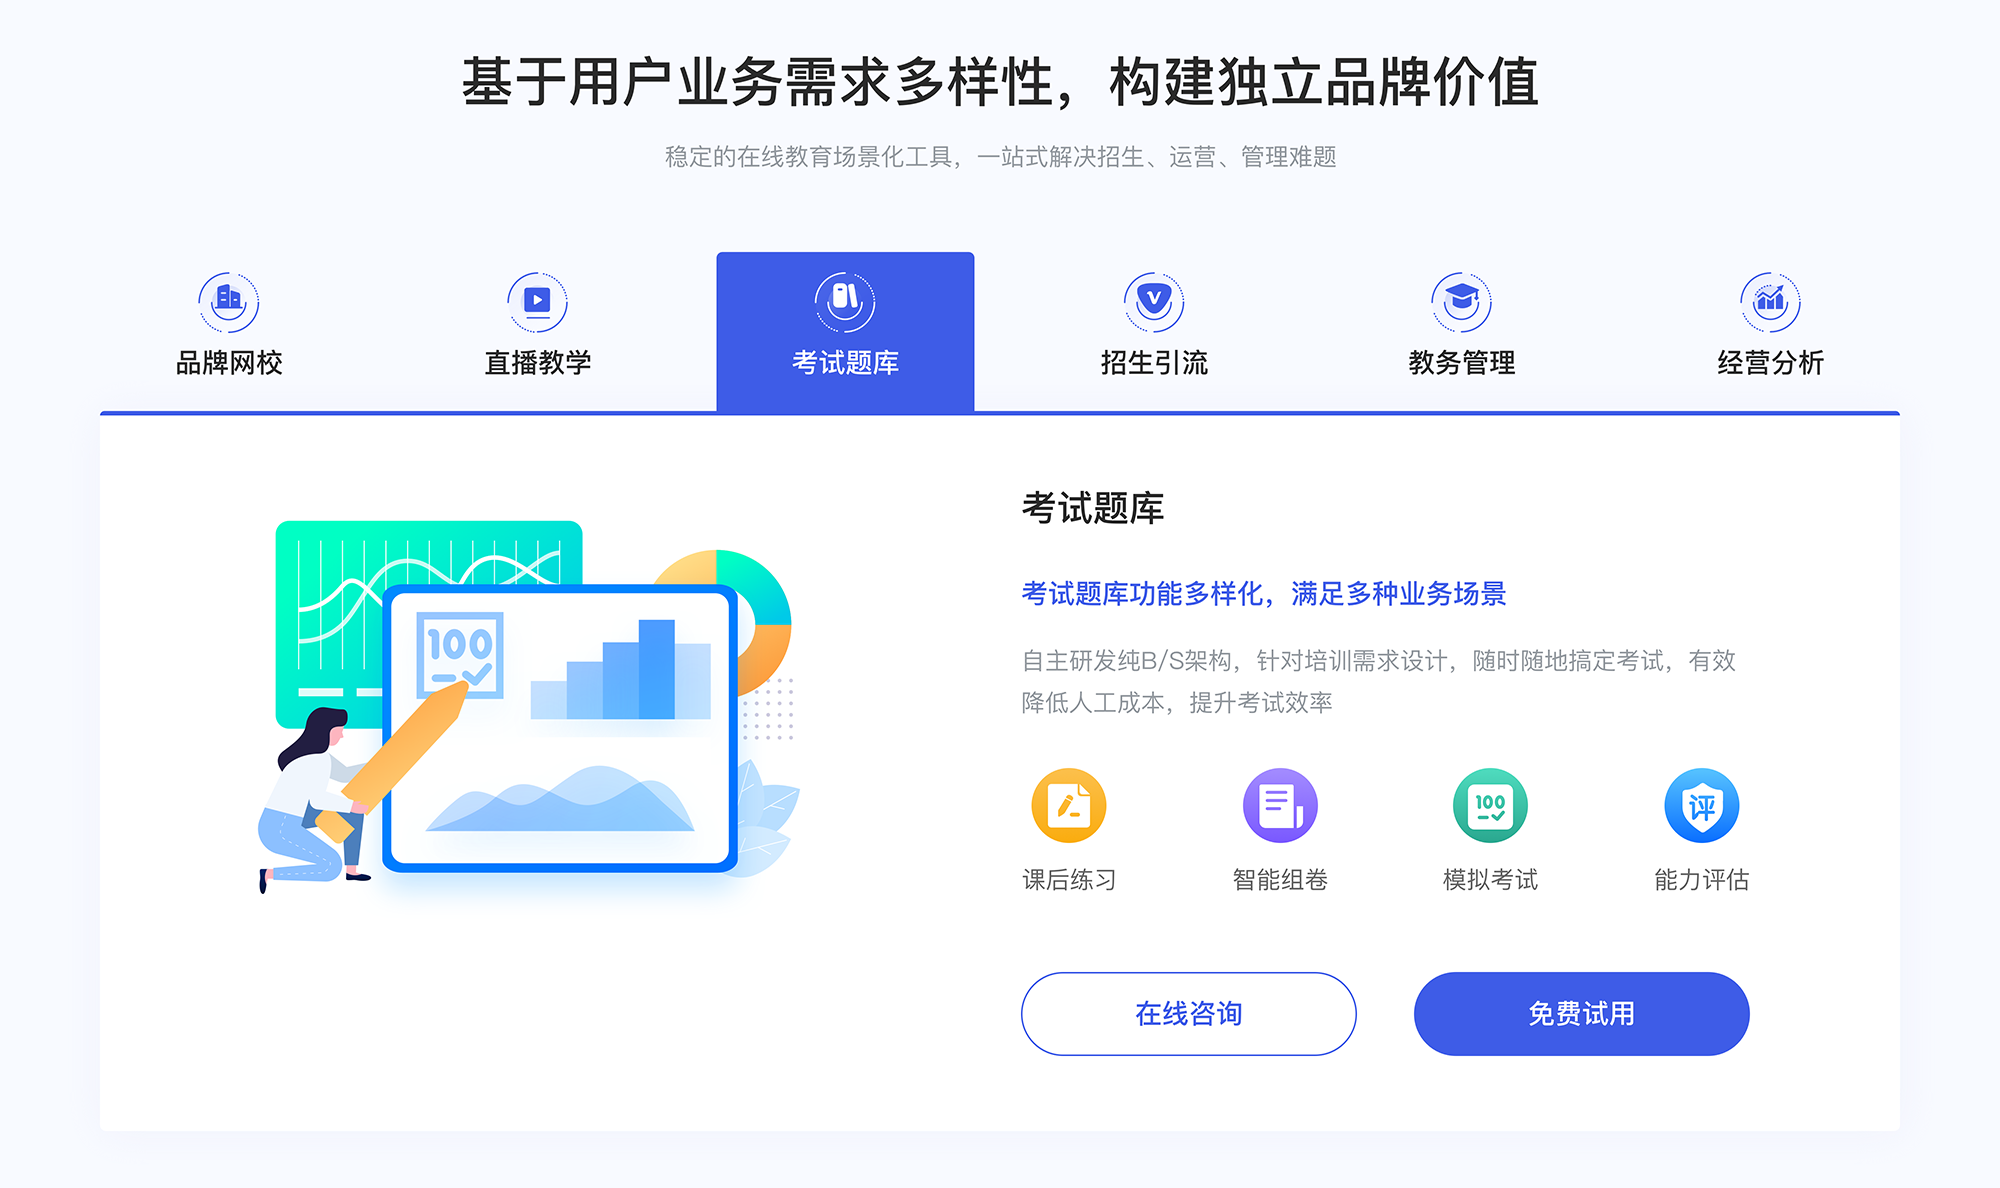Click the 品牌网校 icon

tap(226, 297)
